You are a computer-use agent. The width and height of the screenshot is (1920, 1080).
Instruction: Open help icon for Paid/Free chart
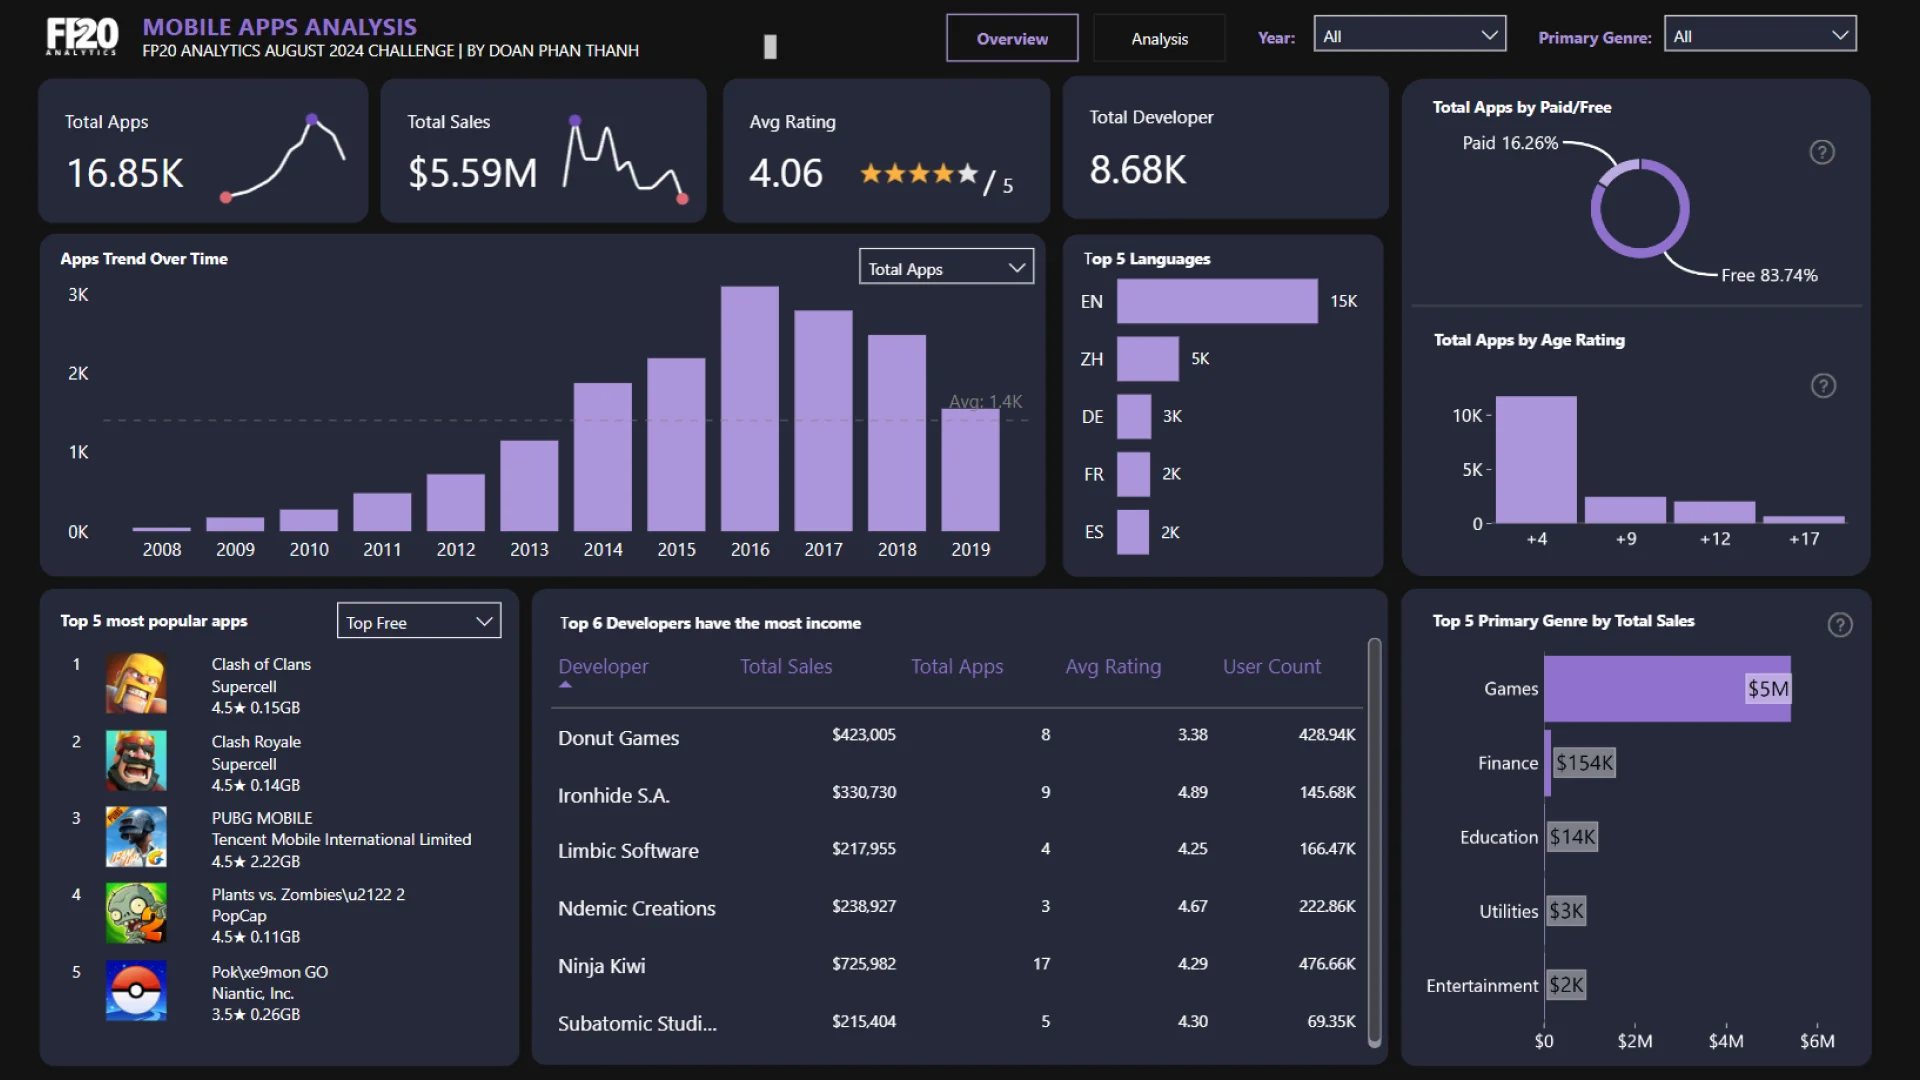1822,152
